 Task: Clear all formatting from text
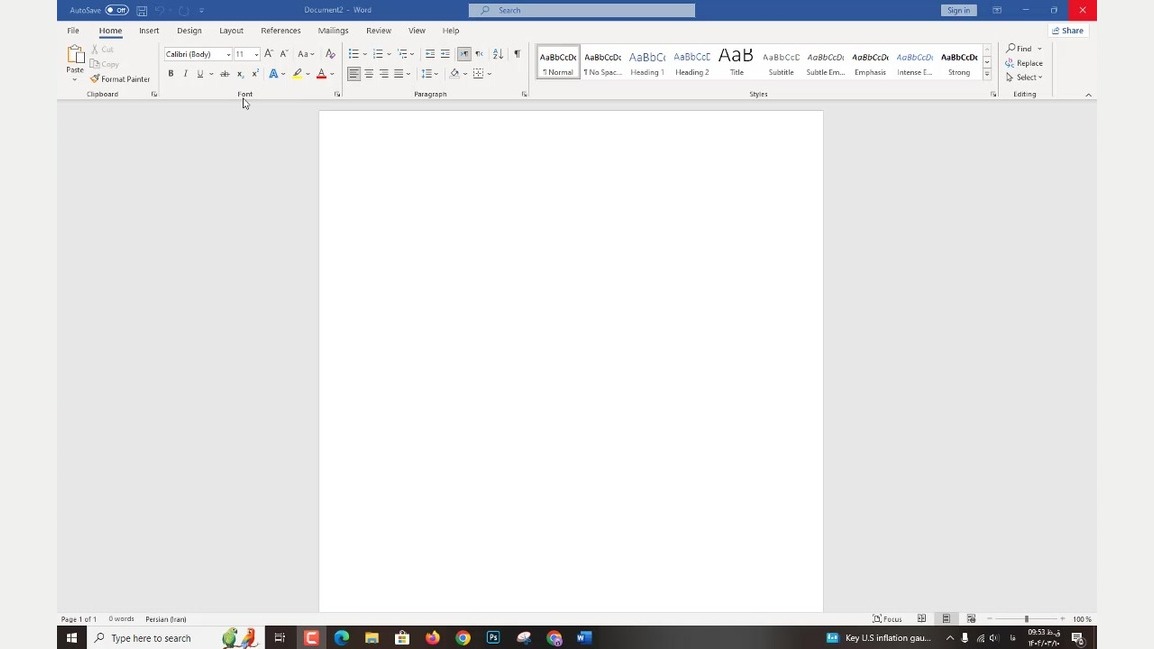point(330,54)
